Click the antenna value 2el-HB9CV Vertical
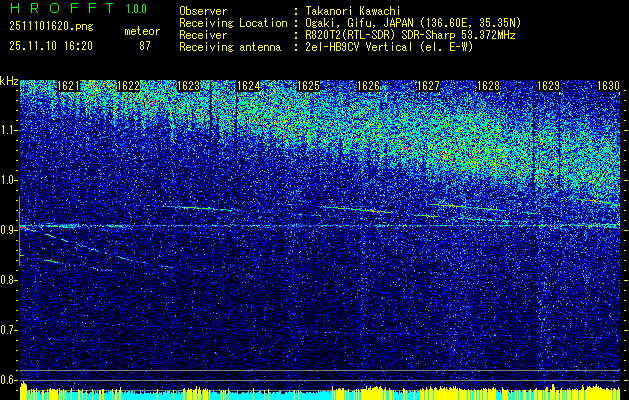Screen dimensions: 629x400 389,47
